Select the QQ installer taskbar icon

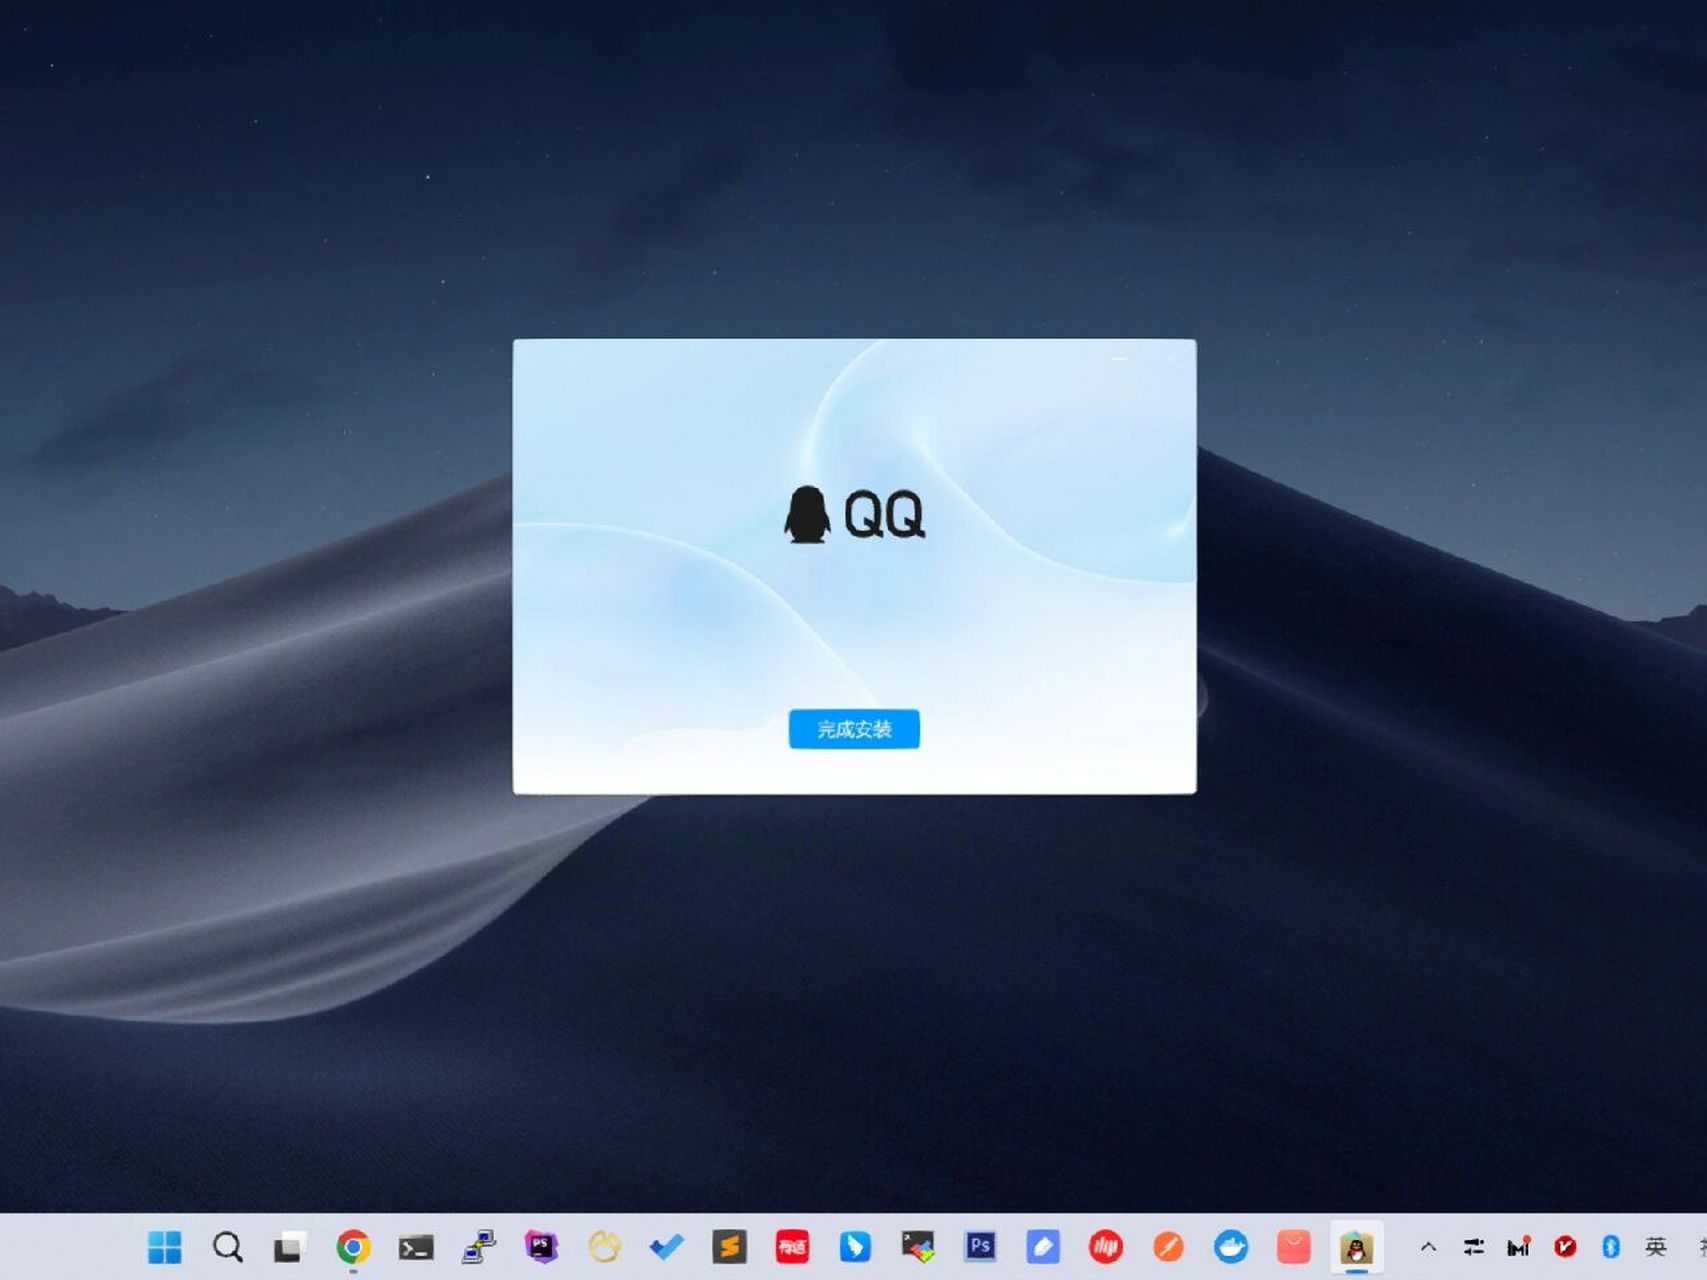1357,1247
